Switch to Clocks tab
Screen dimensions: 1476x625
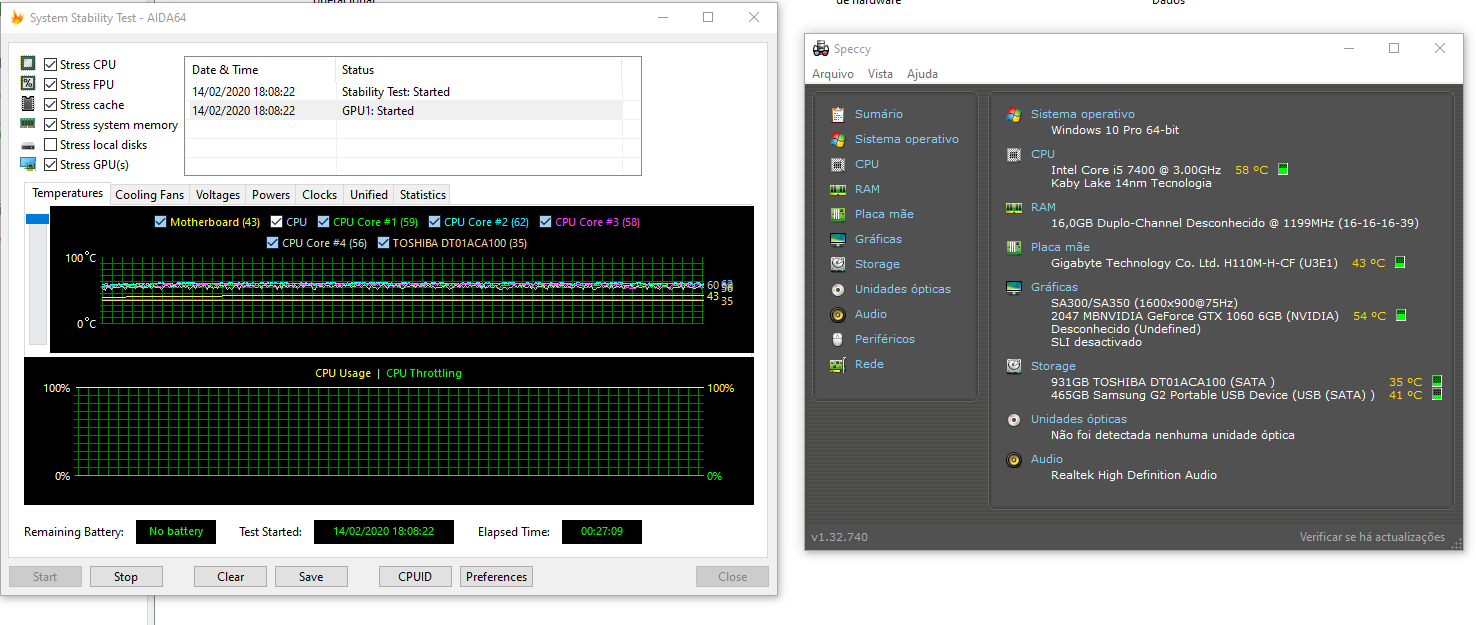(320, 195)
